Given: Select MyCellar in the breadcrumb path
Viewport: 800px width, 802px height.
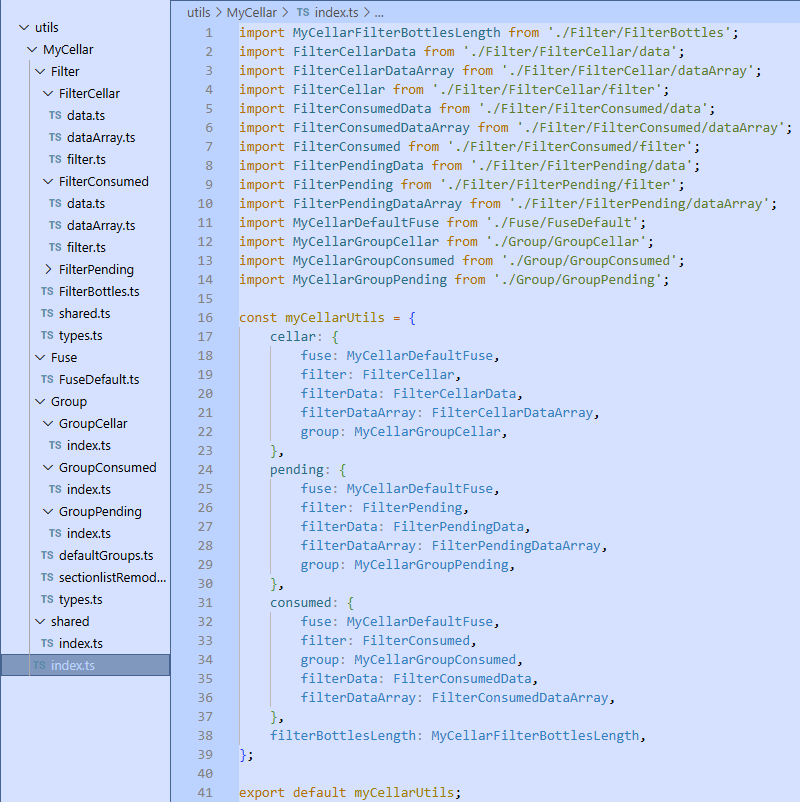Looking at the screenshot, I should (249, 12).
